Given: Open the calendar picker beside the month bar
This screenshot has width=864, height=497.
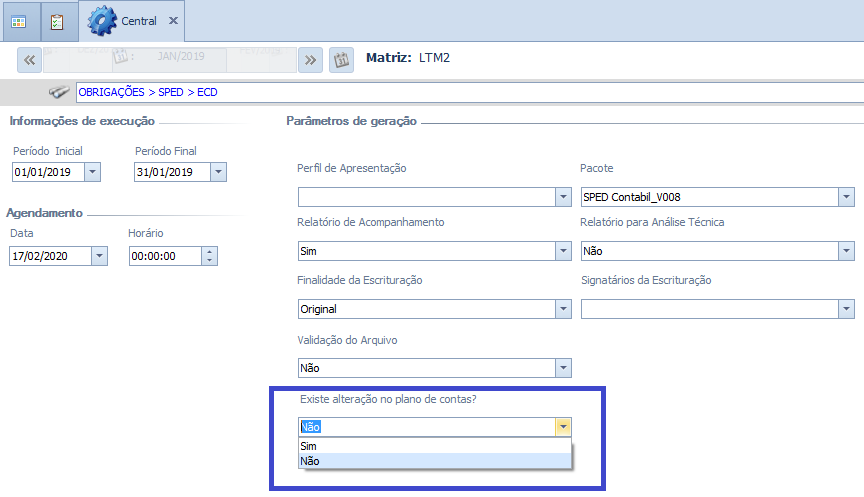Looking at the screenshot, I should (x=340, y=59).
